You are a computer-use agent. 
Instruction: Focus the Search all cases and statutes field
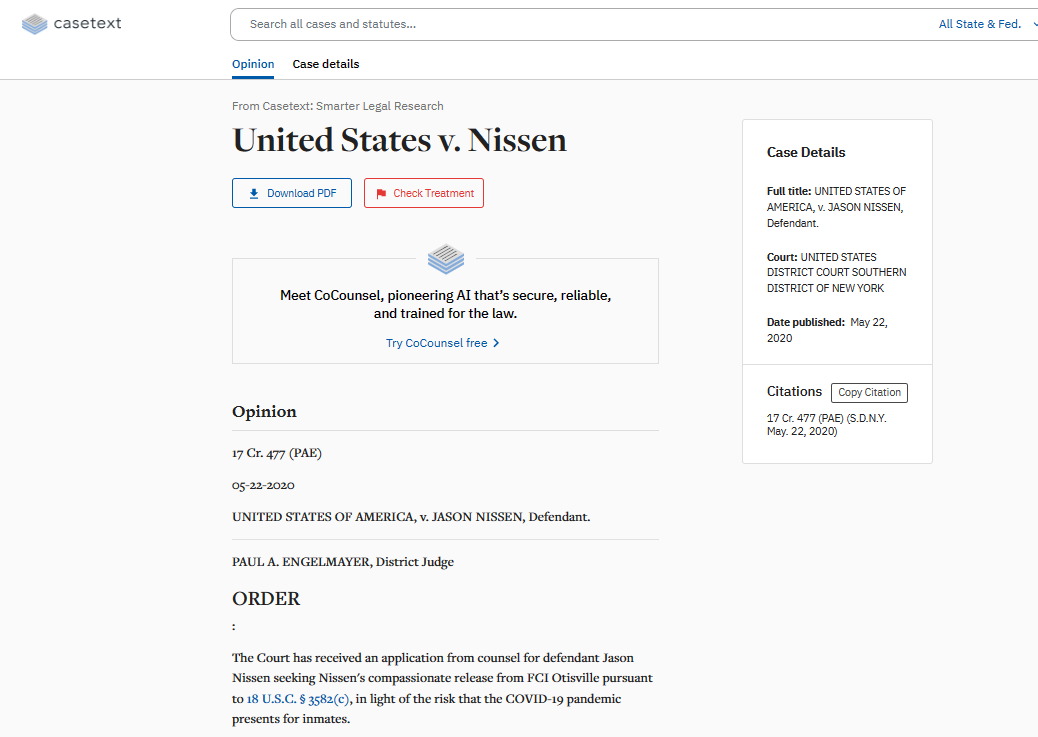click(583, 24)
